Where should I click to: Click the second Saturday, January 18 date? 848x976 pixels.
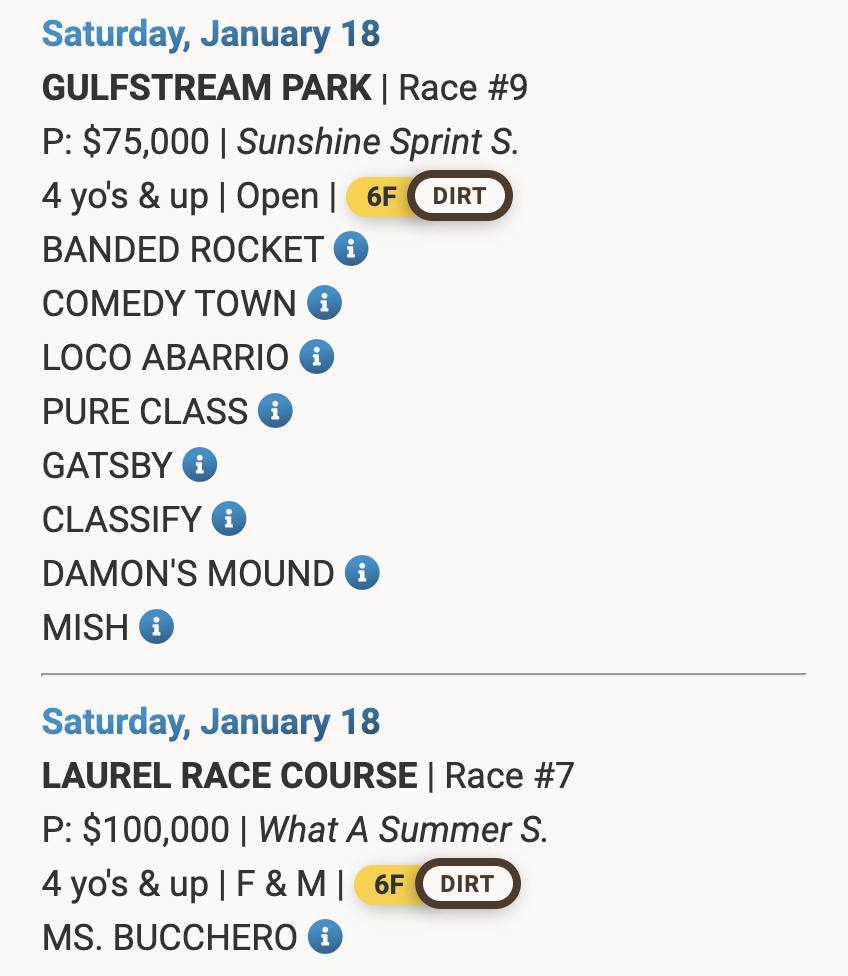tap(211, 722)
